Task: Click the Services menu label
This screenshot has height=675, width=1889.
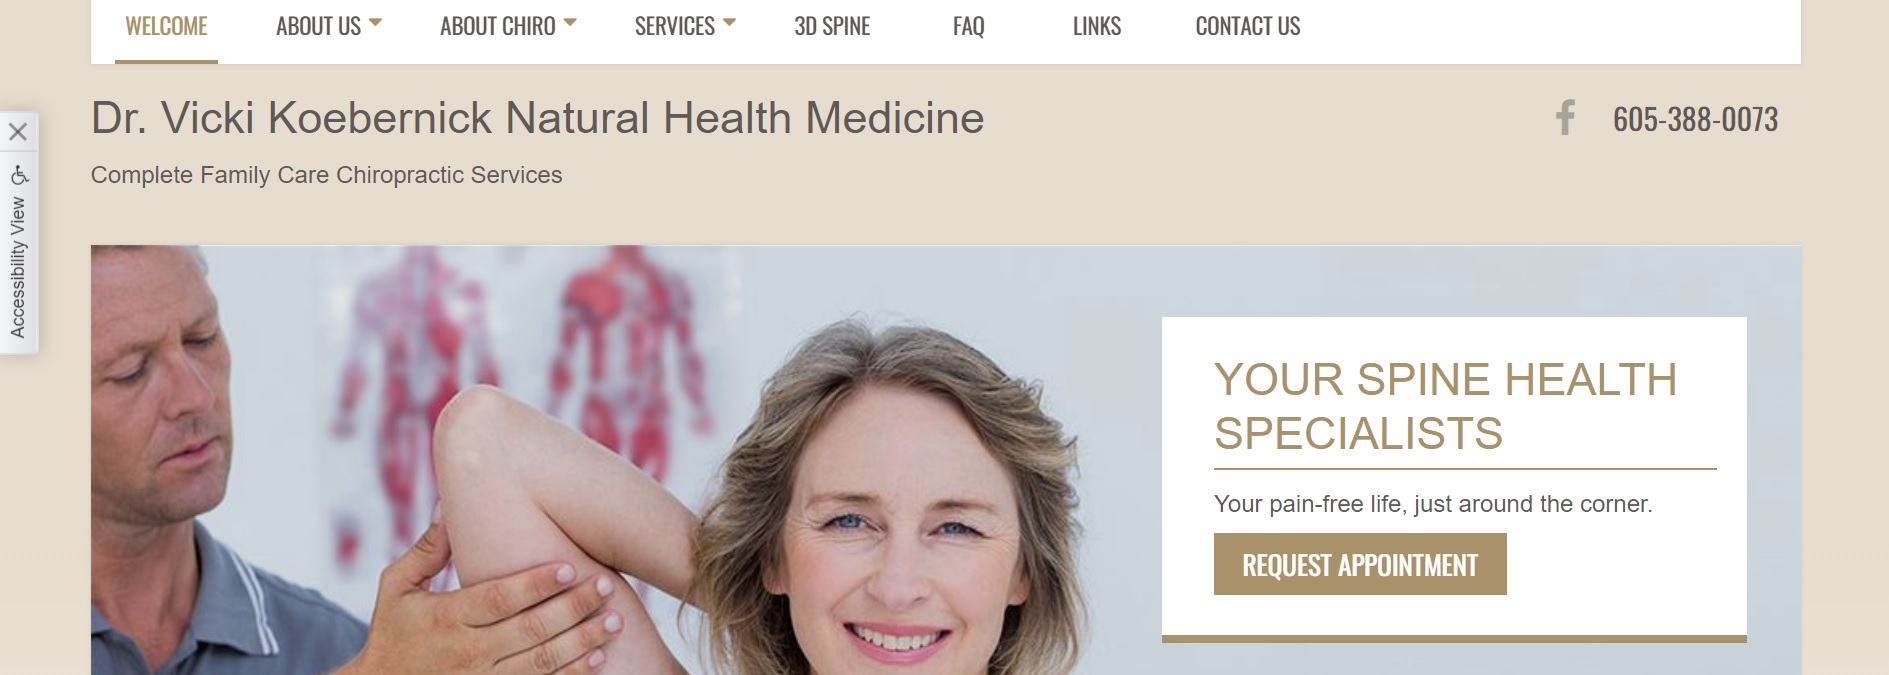Action: 675,26
